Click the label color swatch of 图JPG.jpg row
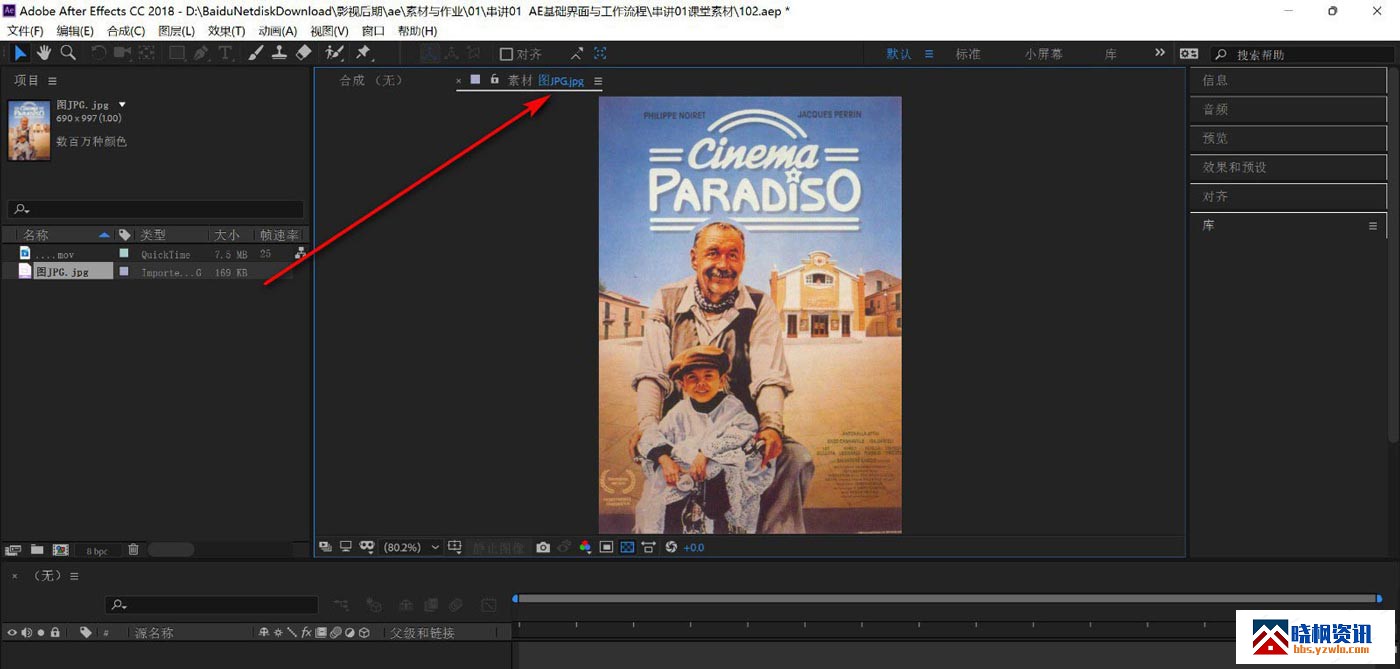This screenshot has height=669, width=1400. (x=124, y=271)
